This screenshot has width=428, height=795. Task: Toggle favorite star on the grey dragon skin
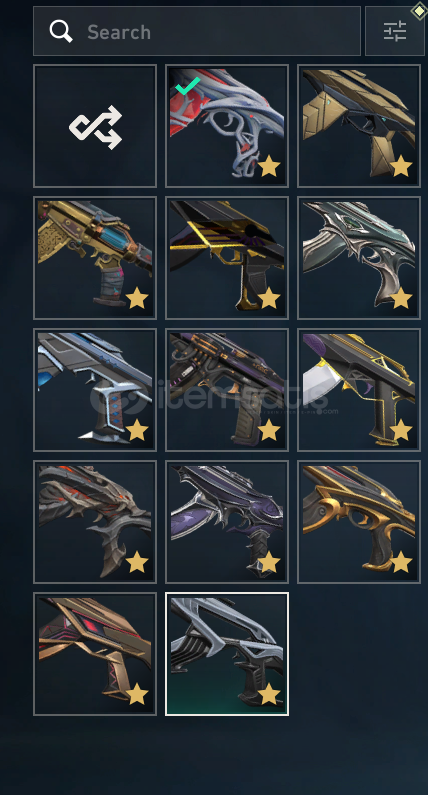tap(137, 562)
